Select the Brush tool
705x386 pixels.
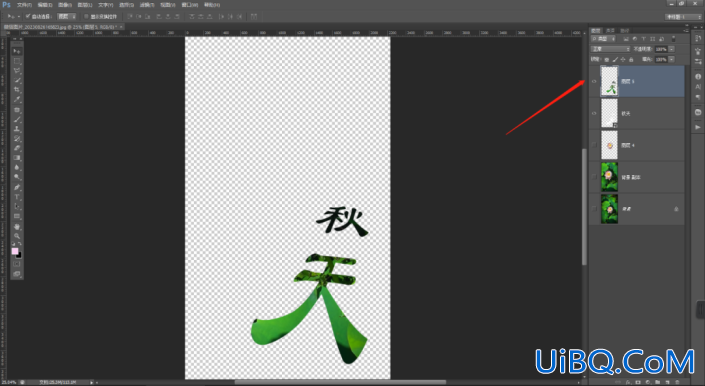click(17, 120)
